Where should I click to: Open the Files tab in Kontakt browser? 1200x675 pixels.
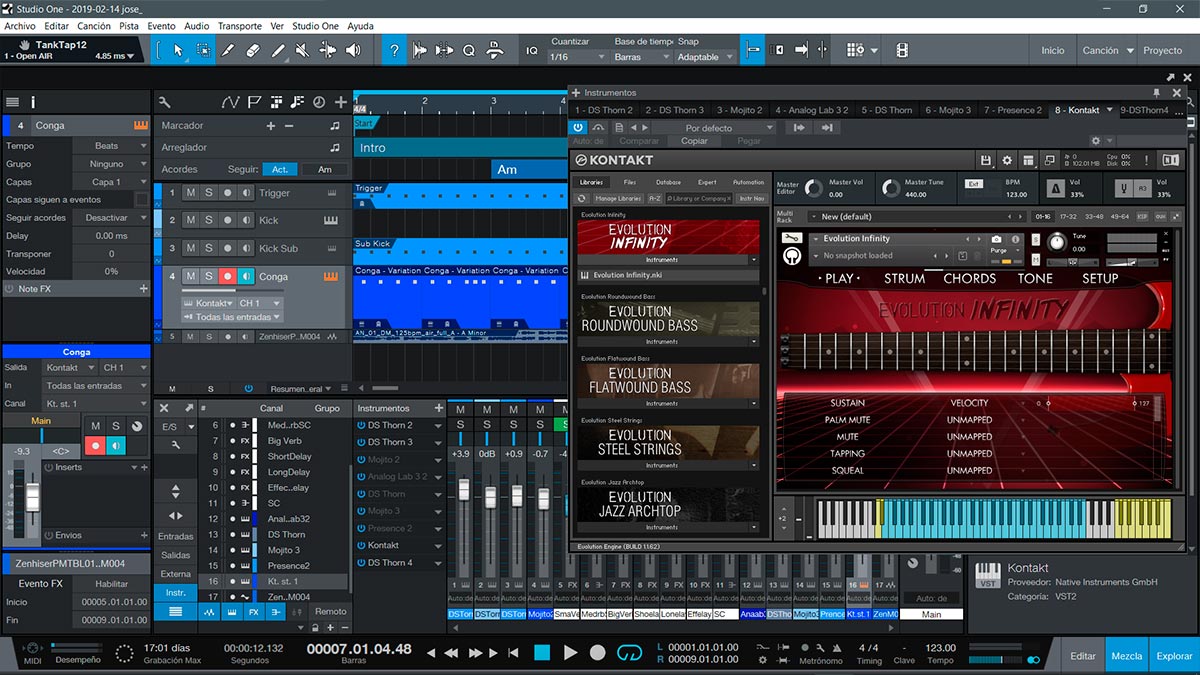pos(630,182)
